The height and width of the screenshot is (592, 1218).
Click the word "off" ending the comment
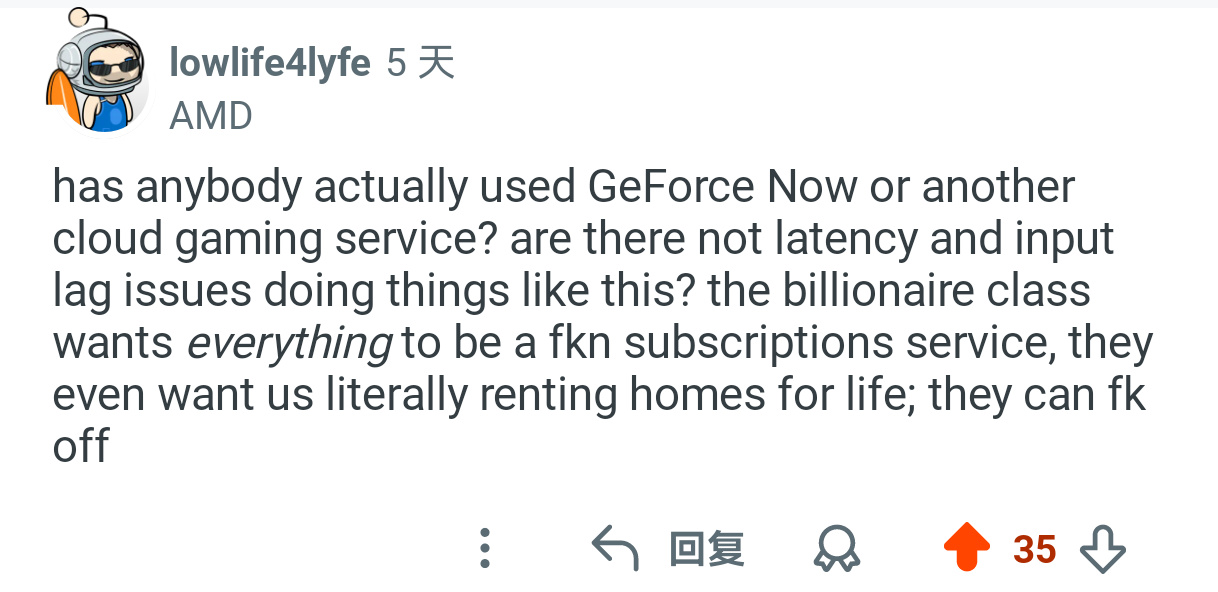pyautogui.click(x=80, y=446)
